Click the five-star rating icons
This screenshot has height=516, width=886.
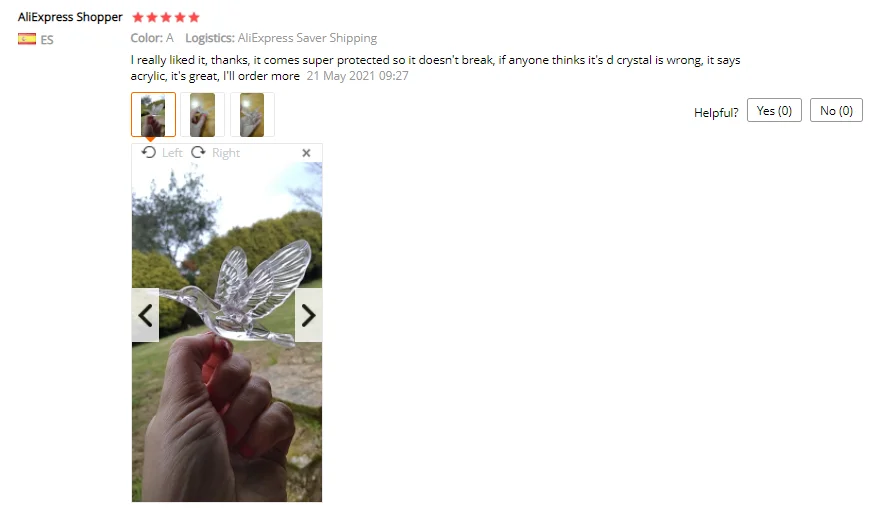pos(166,17)
